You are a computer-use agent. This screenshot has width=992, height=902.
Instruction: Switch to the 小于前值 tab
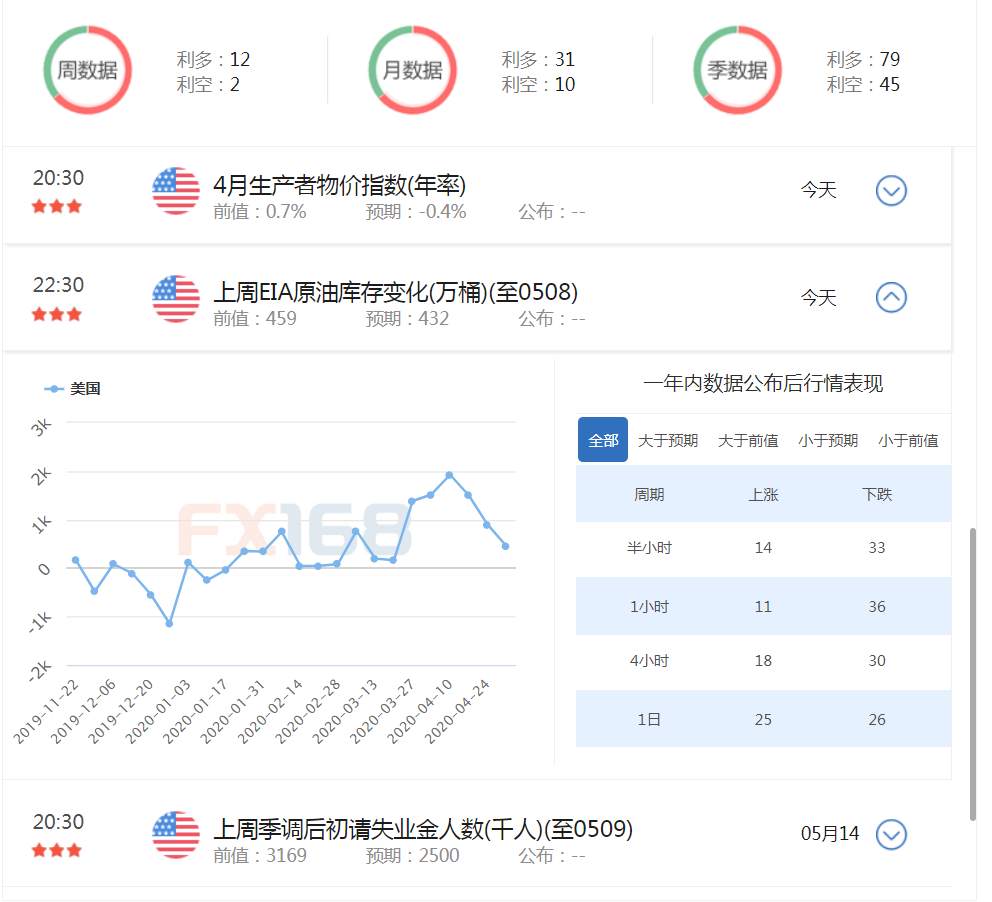[908, 440]
